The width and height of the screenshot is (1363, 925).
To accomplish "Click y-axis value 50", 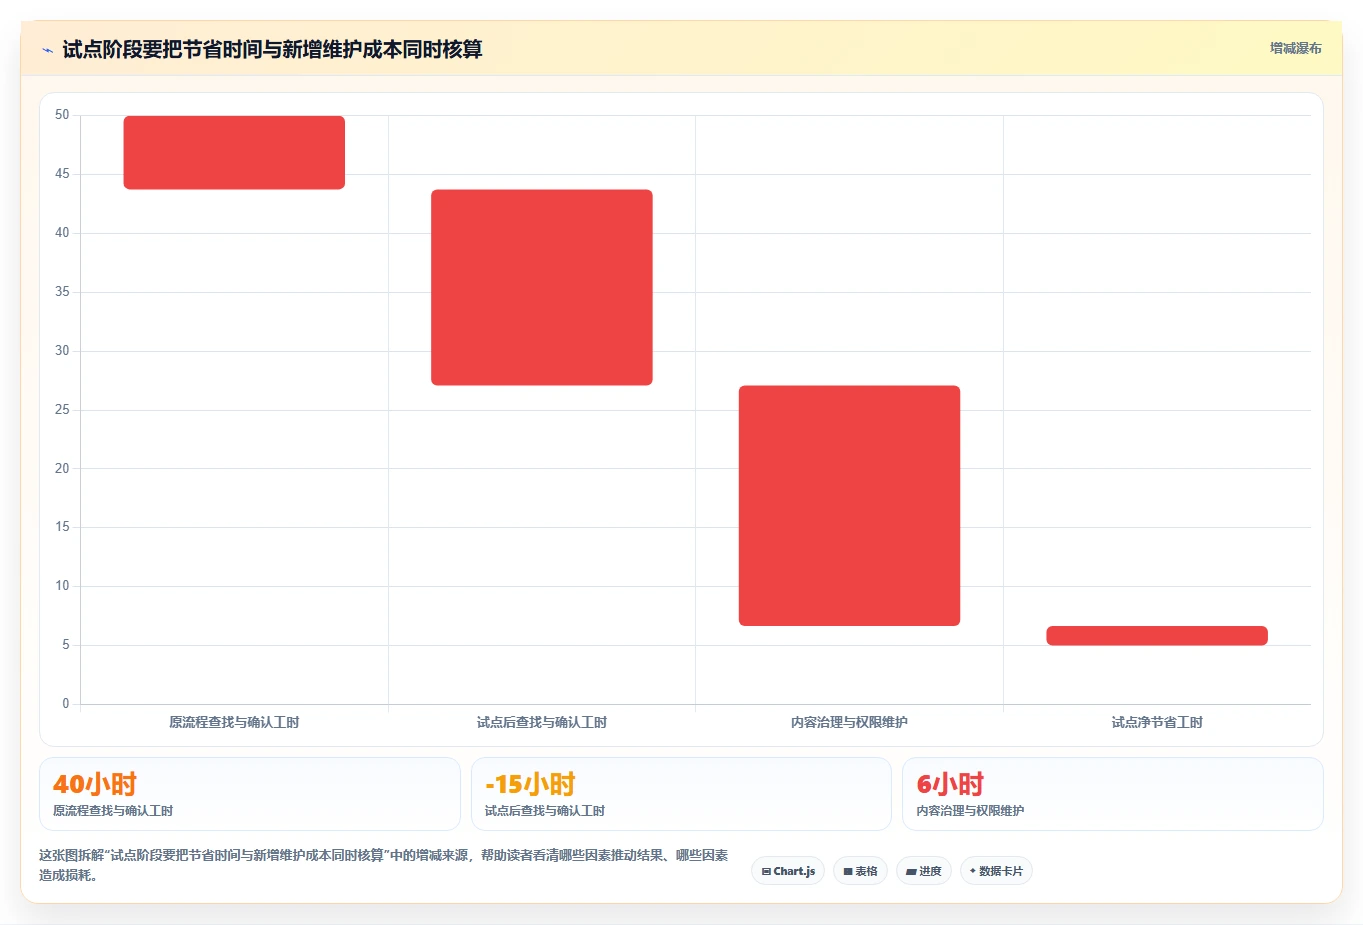I will (x=62, y=115).
